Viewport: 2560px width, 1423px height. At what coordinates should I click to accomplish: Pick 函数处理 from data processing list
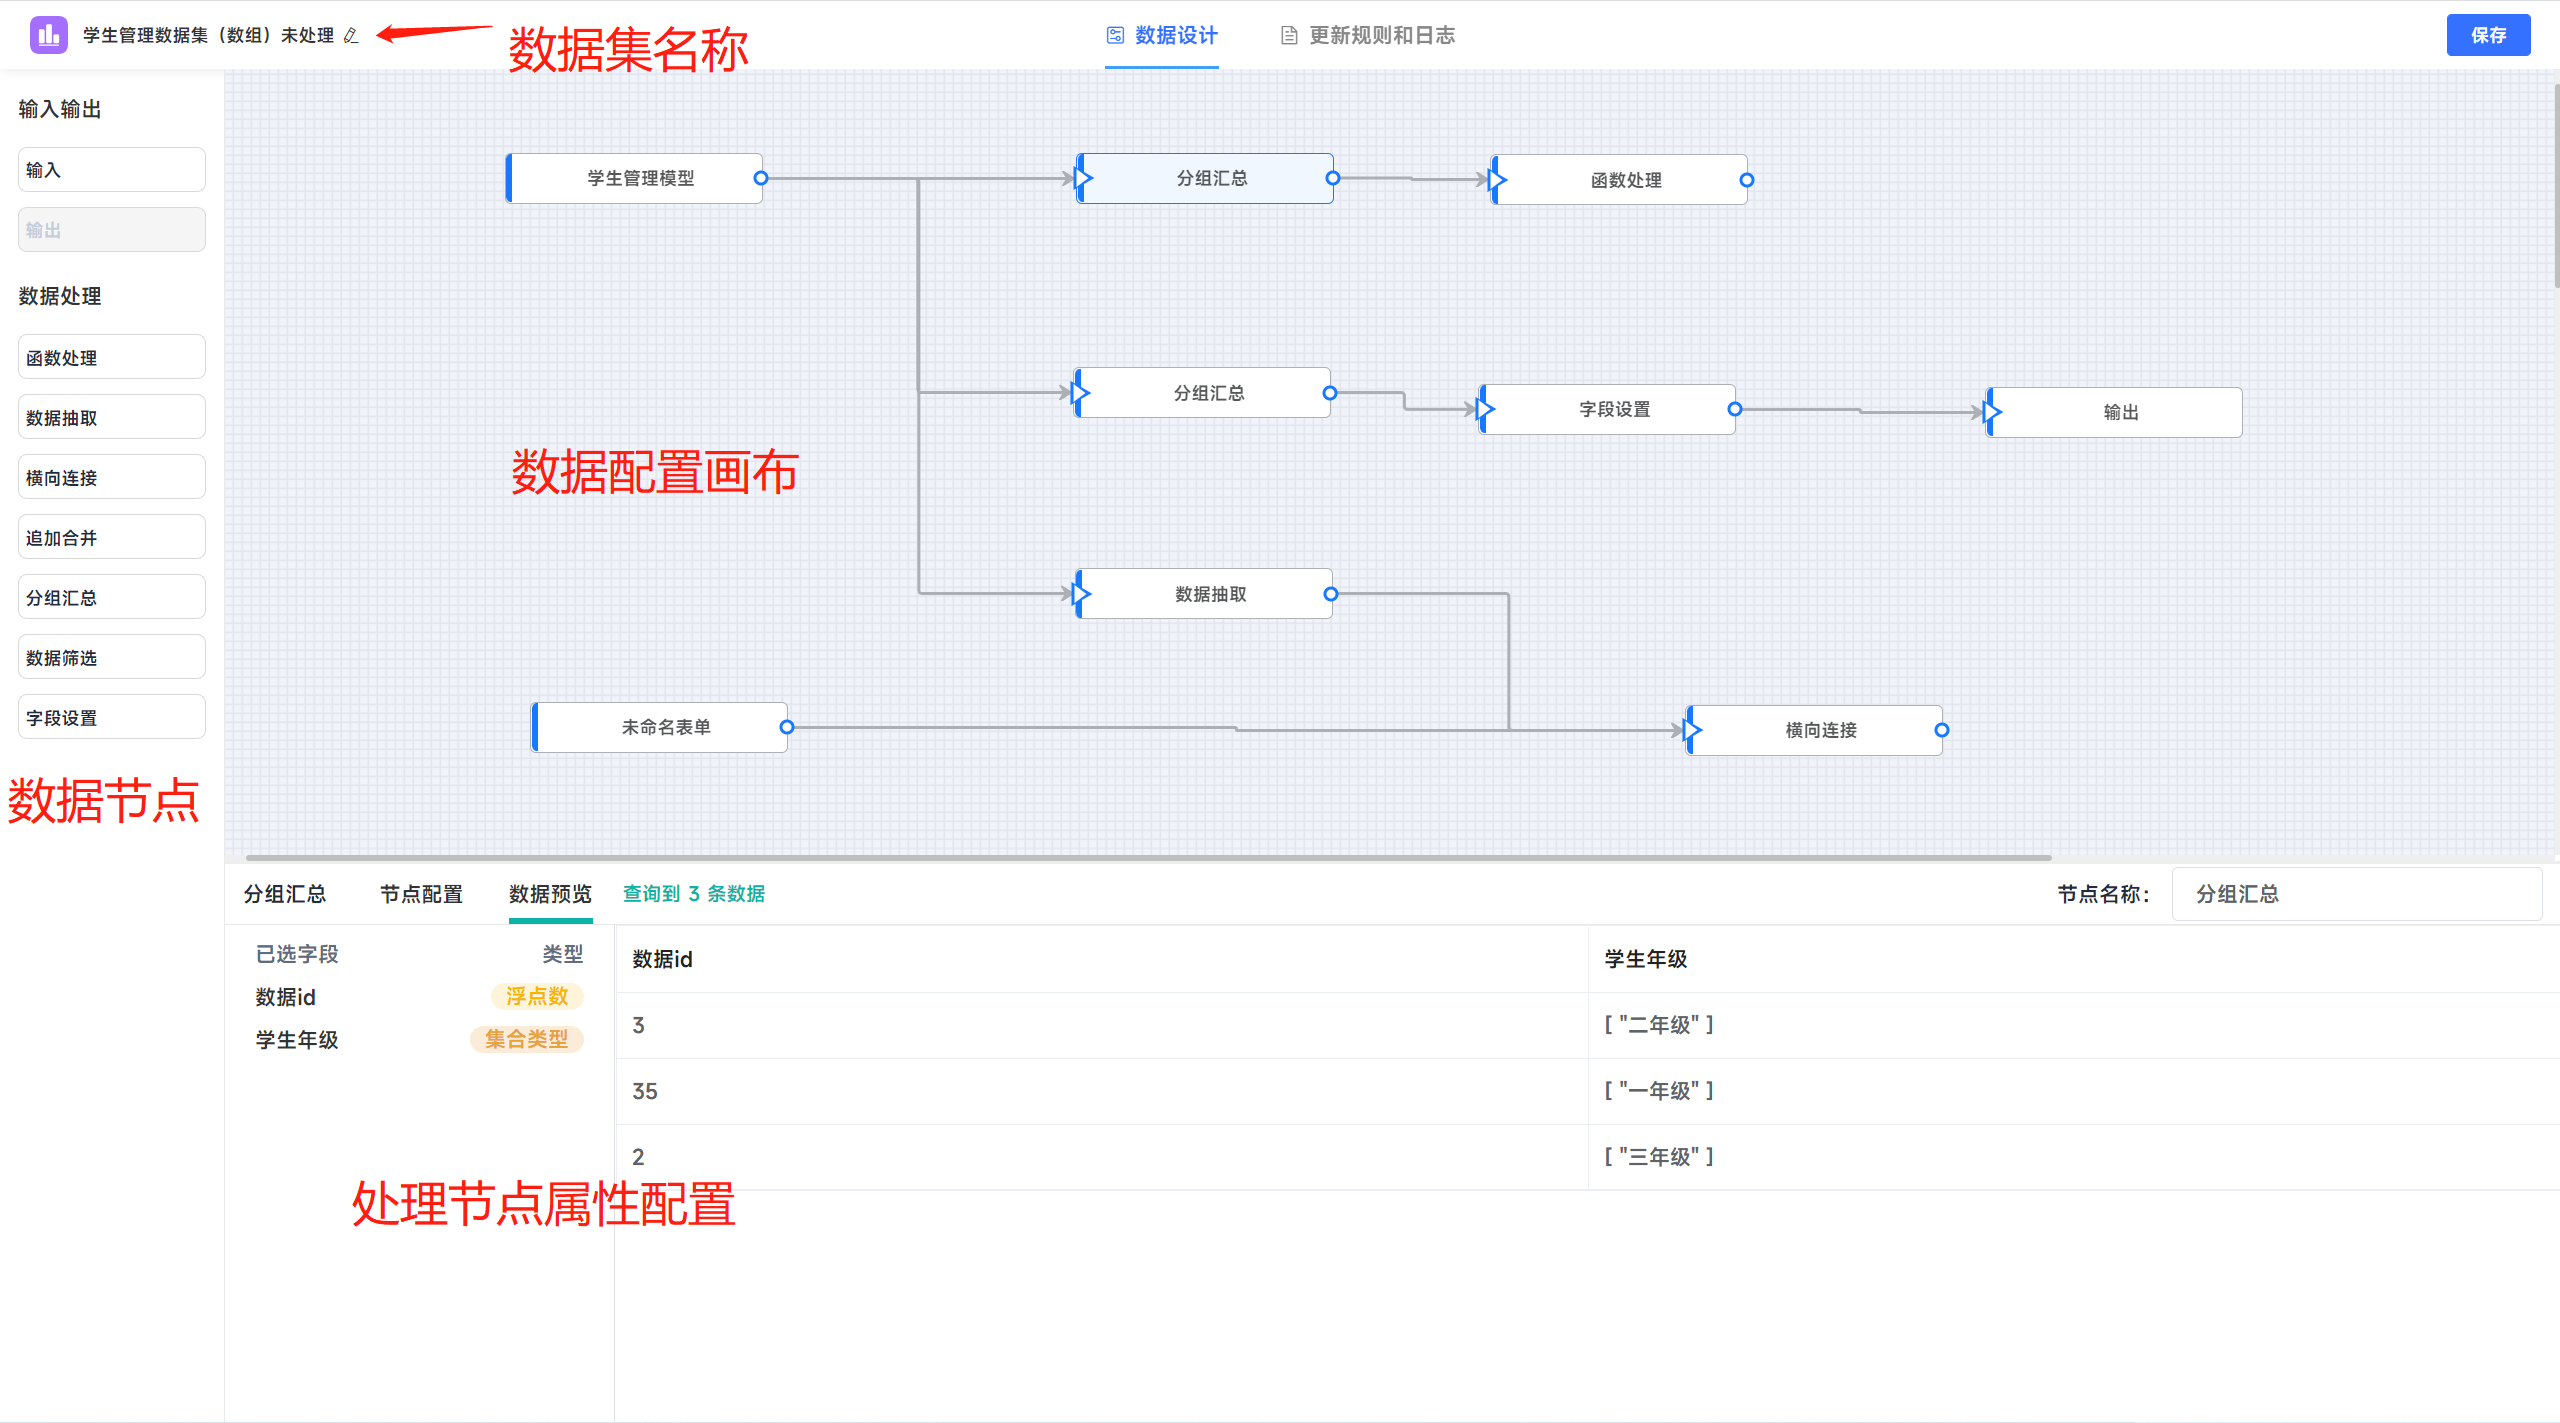point(112,357)
